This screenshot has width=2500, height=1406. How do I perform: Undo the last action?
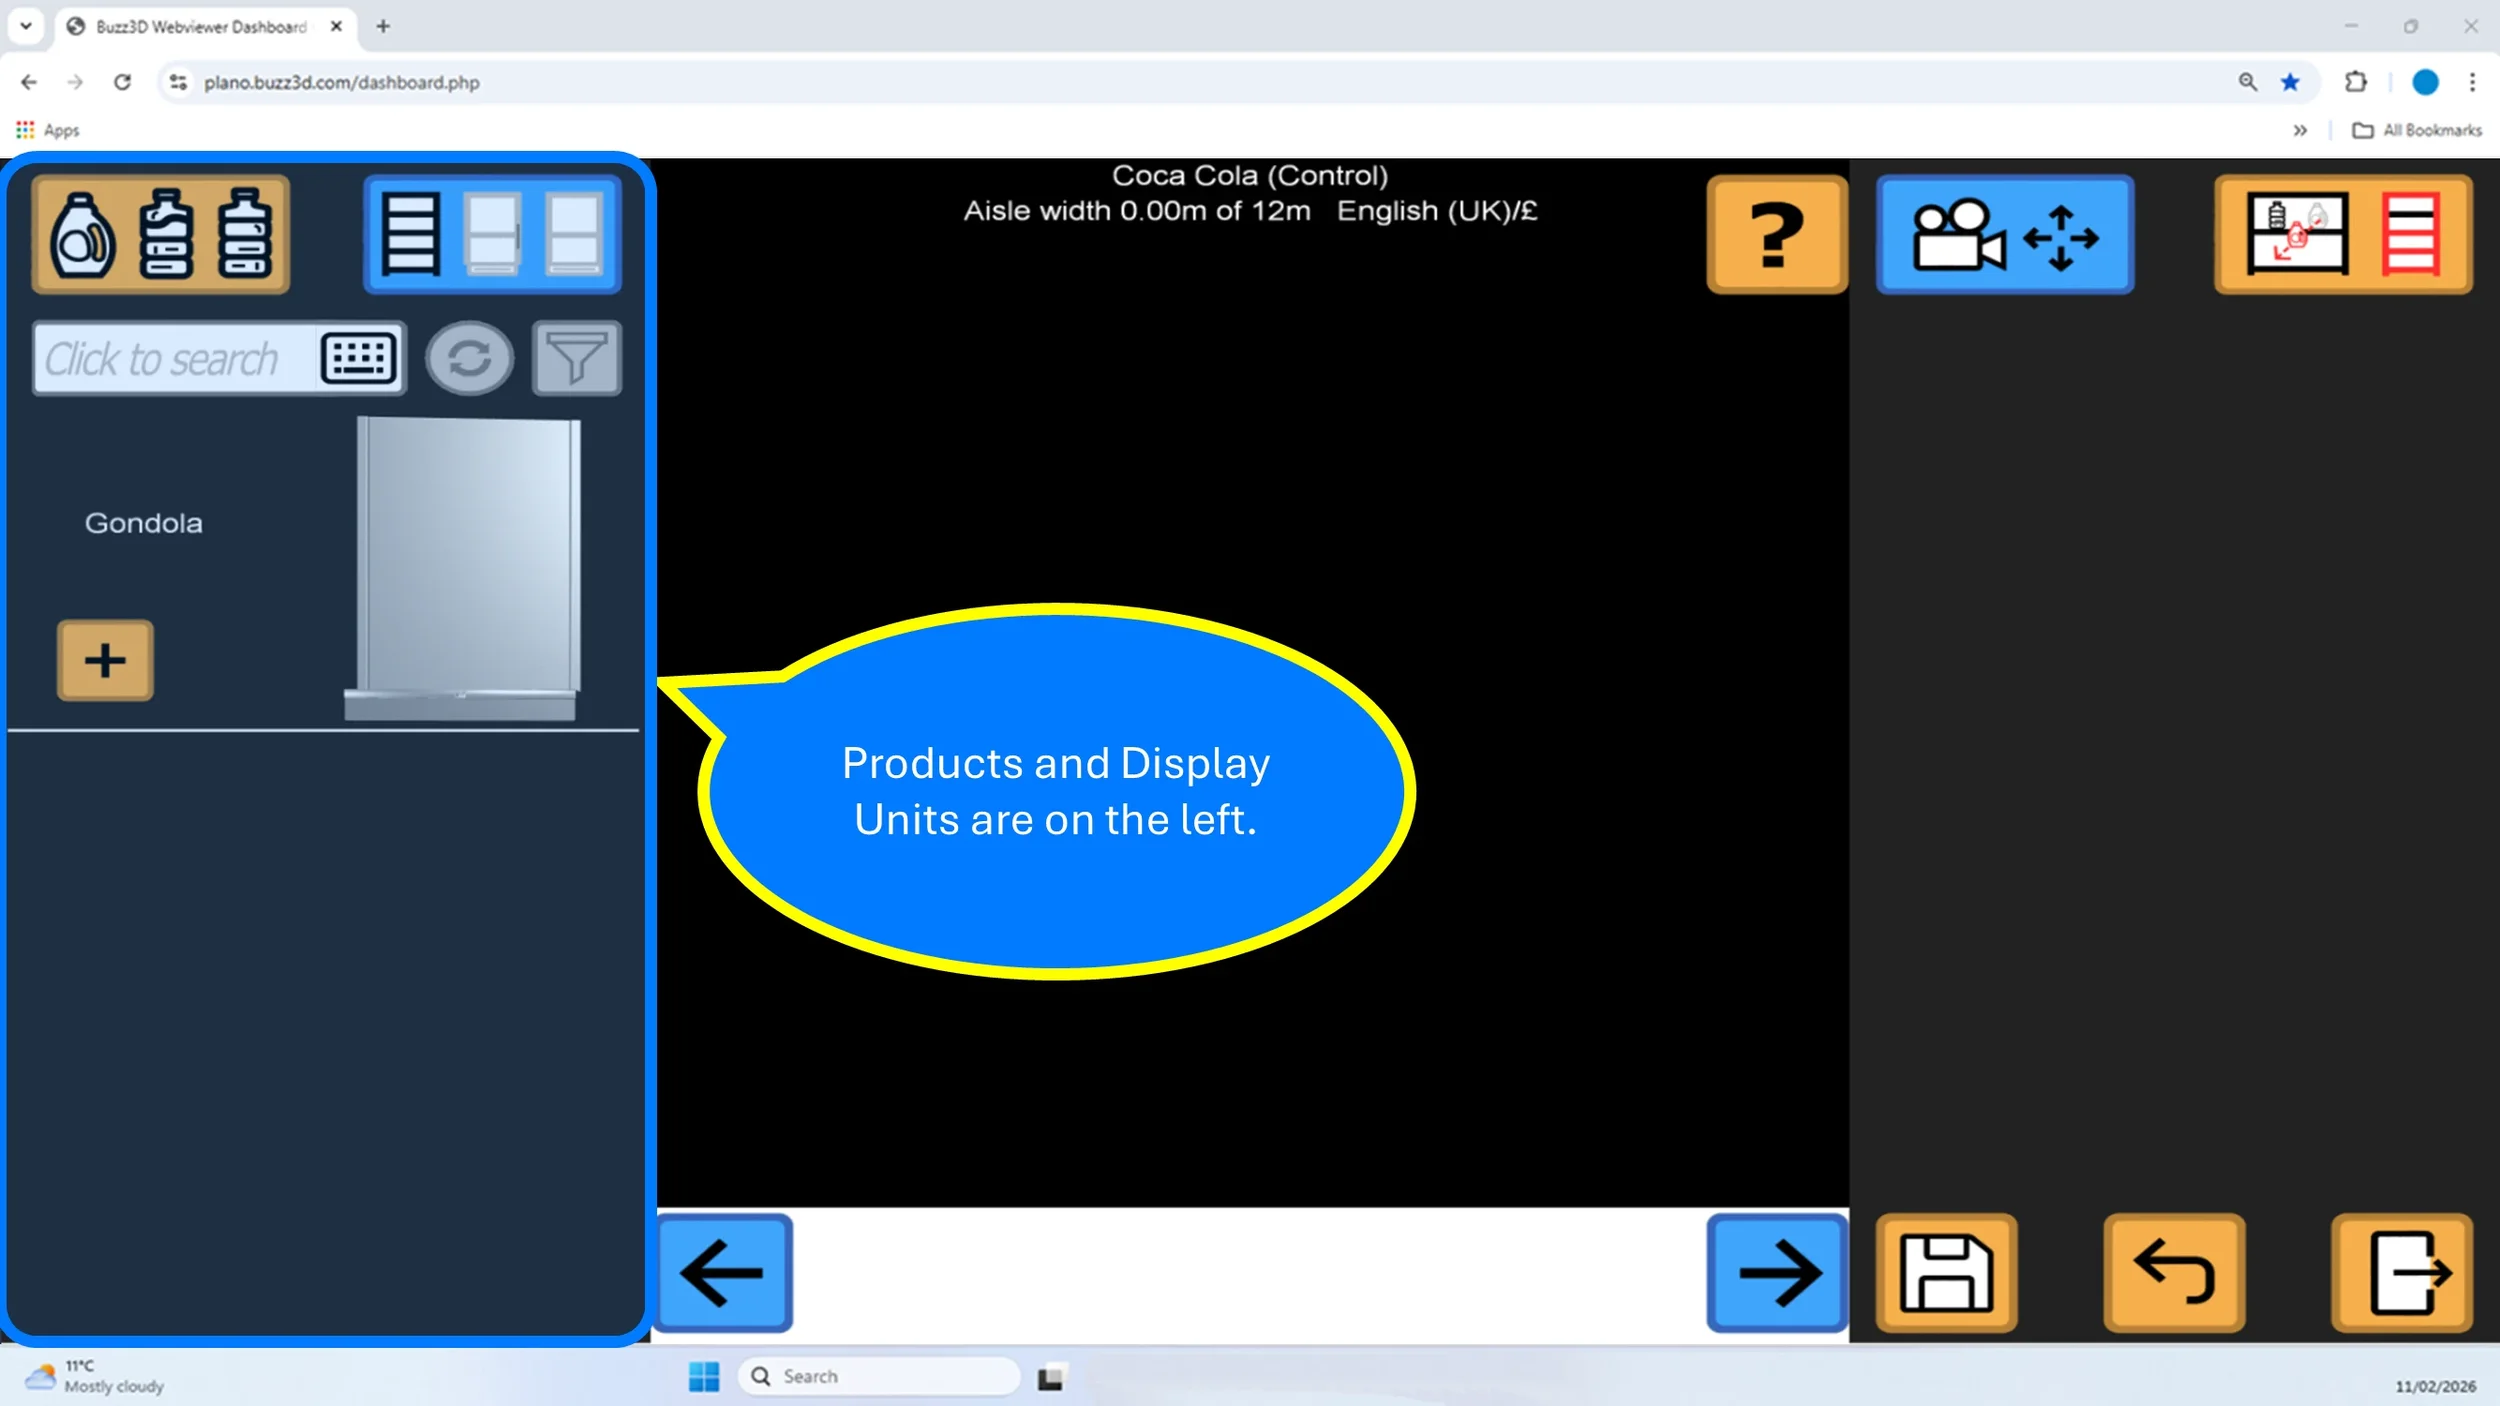coord(2173,1272)
